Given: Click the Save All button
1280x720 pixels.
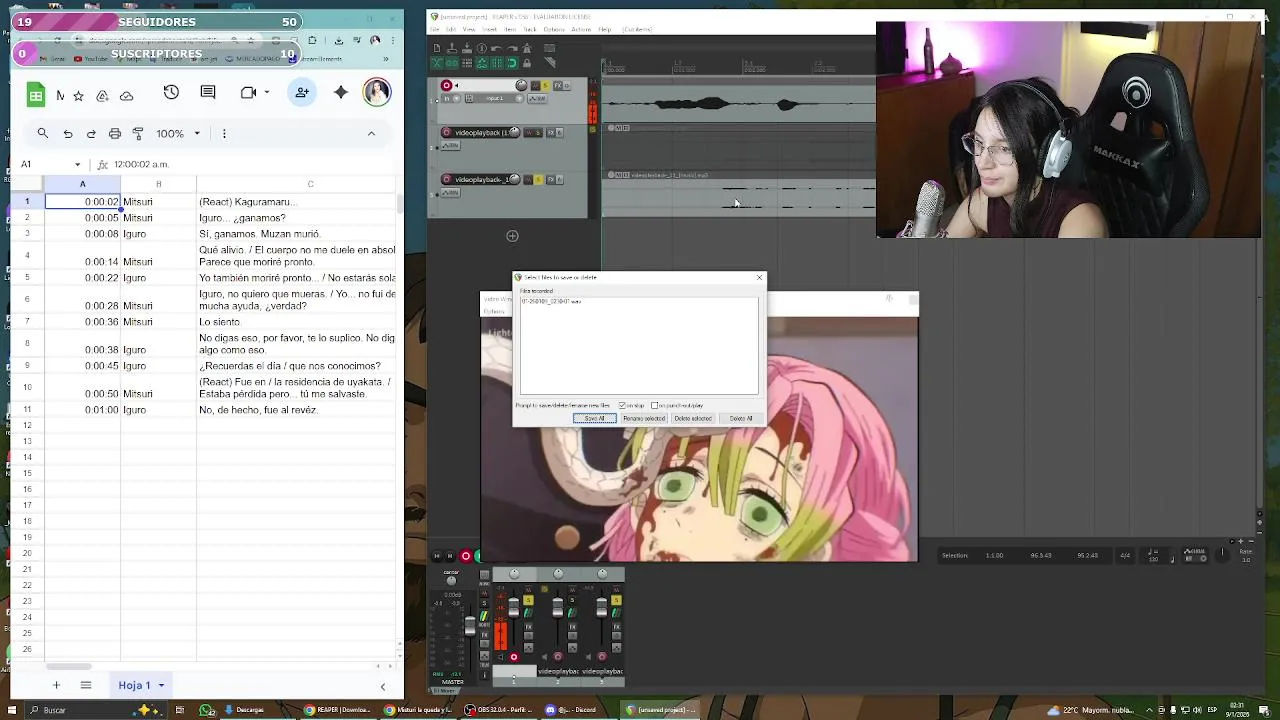Looking at the screenshot, I should (594, 418).
